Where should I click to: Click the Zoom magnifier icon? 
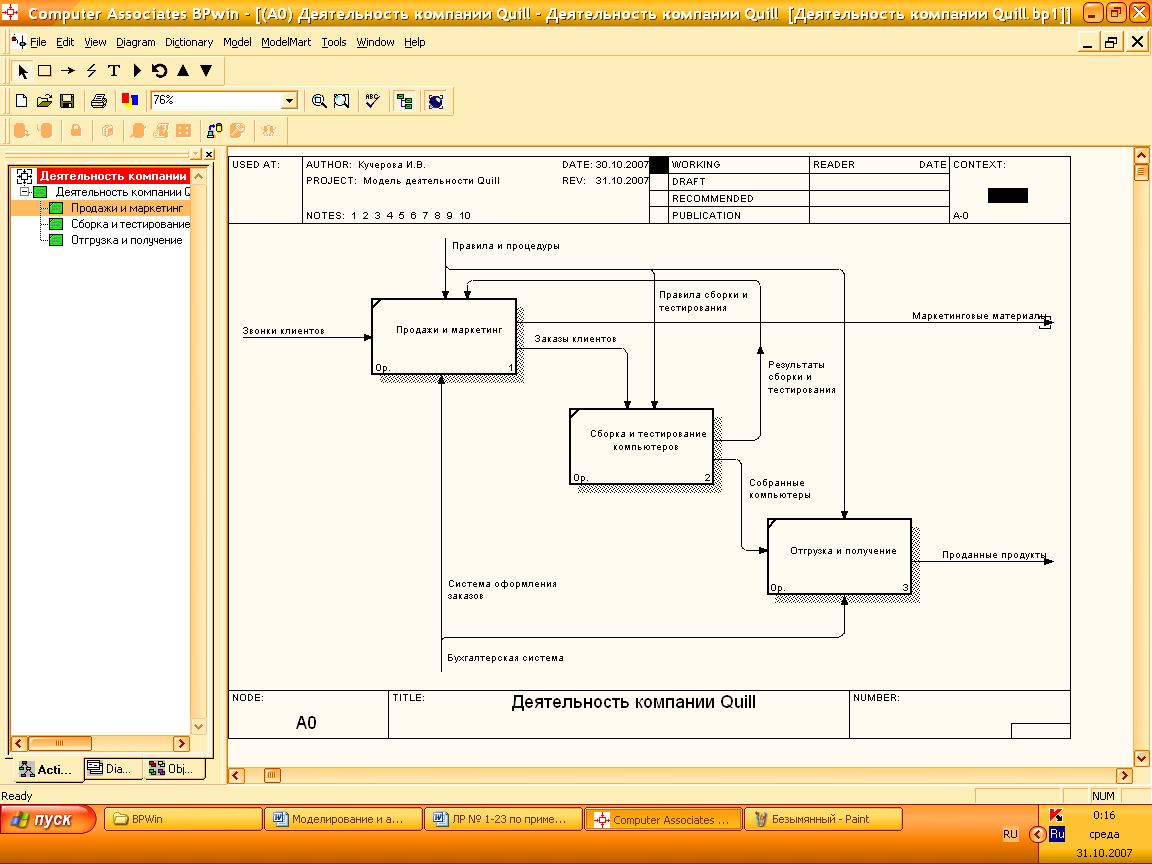point(319,101)
